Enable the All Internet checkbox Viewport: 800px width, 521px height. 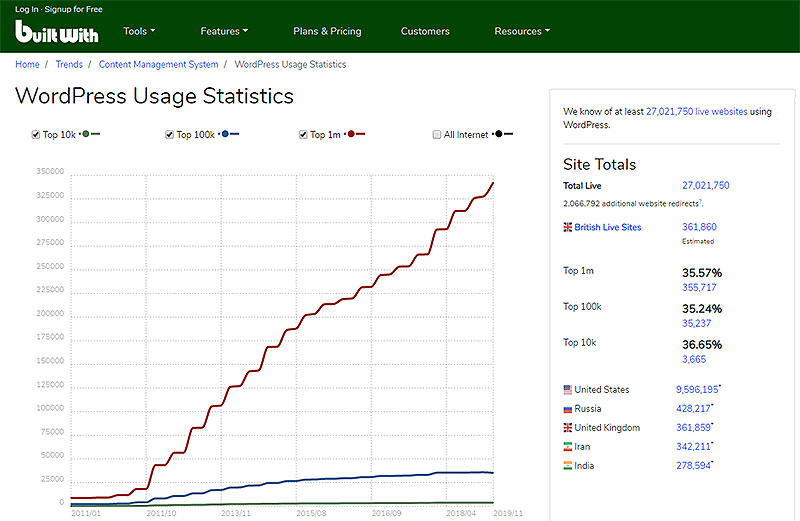(x=437, y=135)
